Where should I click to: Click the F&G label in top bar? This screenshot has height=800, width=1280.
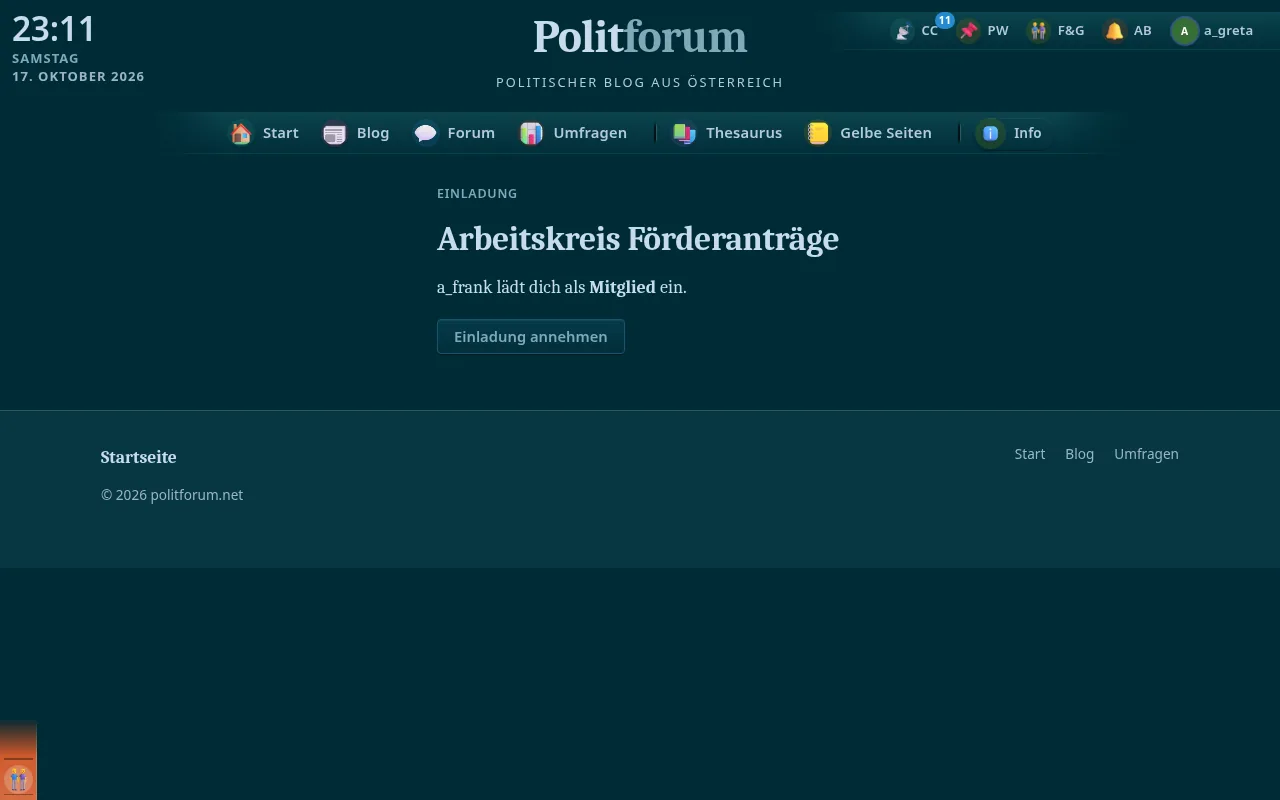click(x=1071, y=31)
